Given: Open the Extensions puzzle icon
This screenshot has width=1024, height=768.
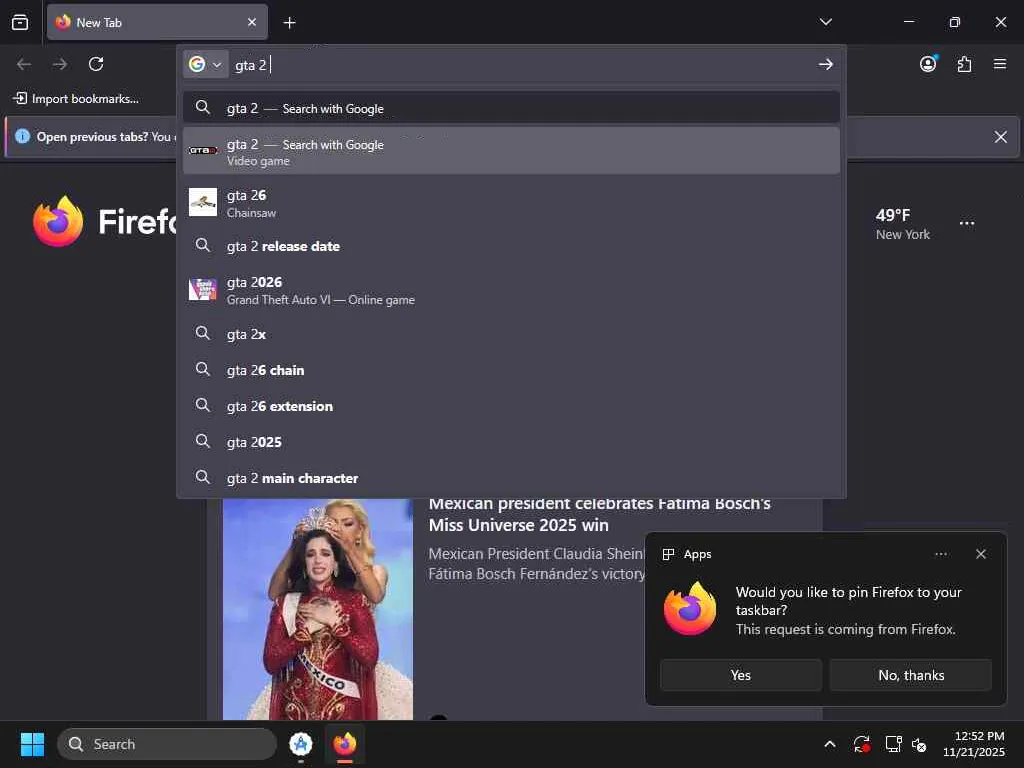Looking at the screenshot, I should 964,64.
